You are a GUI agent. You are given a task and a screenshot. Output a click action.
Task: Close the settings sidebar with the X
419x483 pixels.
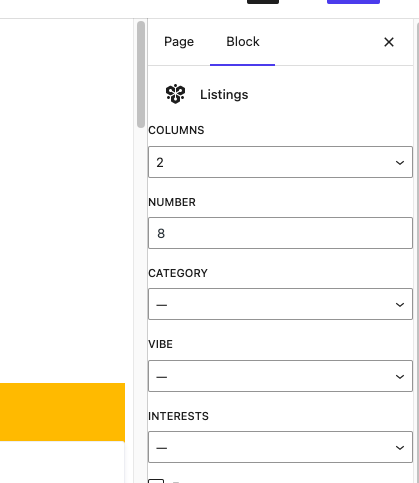point(389,42)
